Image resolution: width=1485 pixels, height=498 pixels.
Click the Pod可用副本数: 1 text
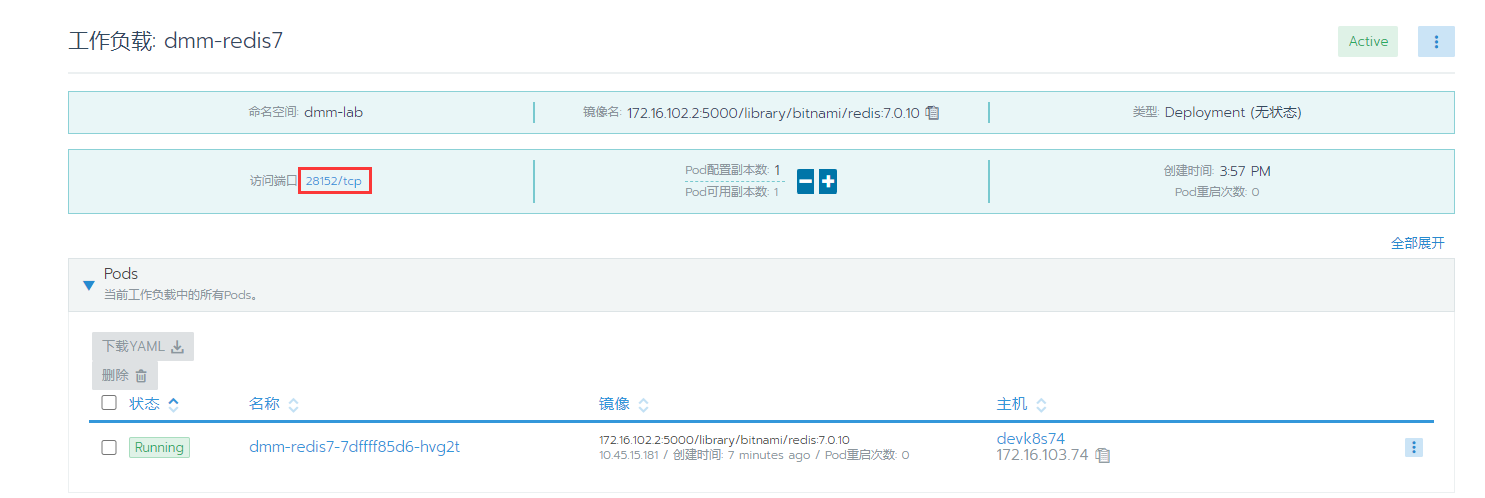732,192
